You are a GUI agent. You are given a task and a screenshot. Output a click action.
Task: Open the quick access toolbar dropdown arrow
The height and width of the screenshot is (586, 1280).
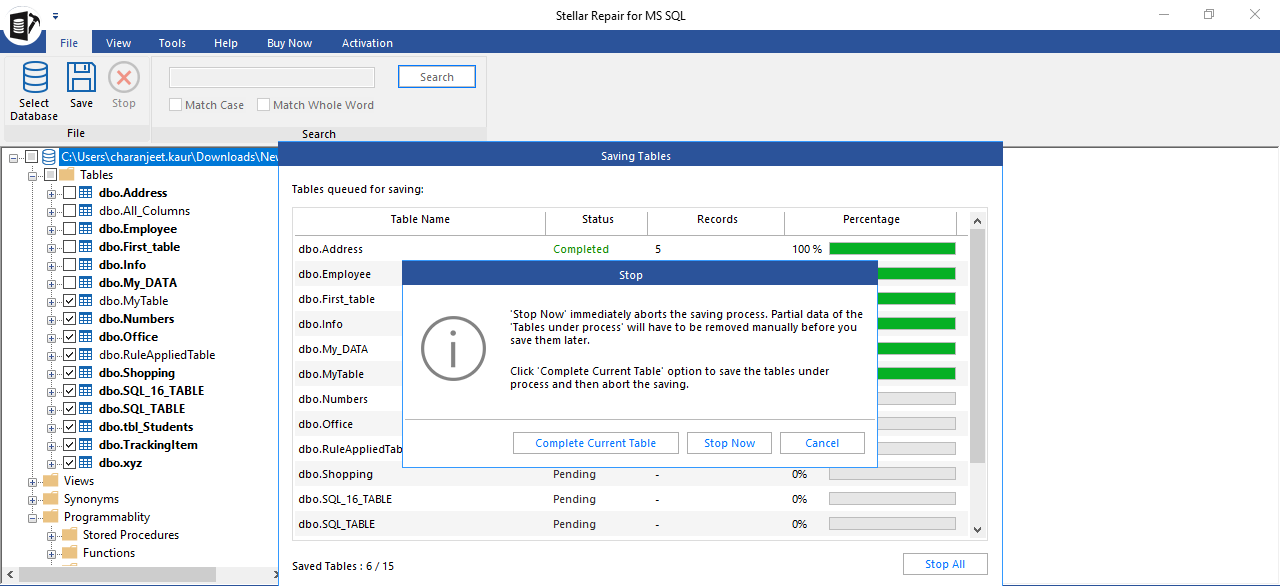[x=55, y=16]
